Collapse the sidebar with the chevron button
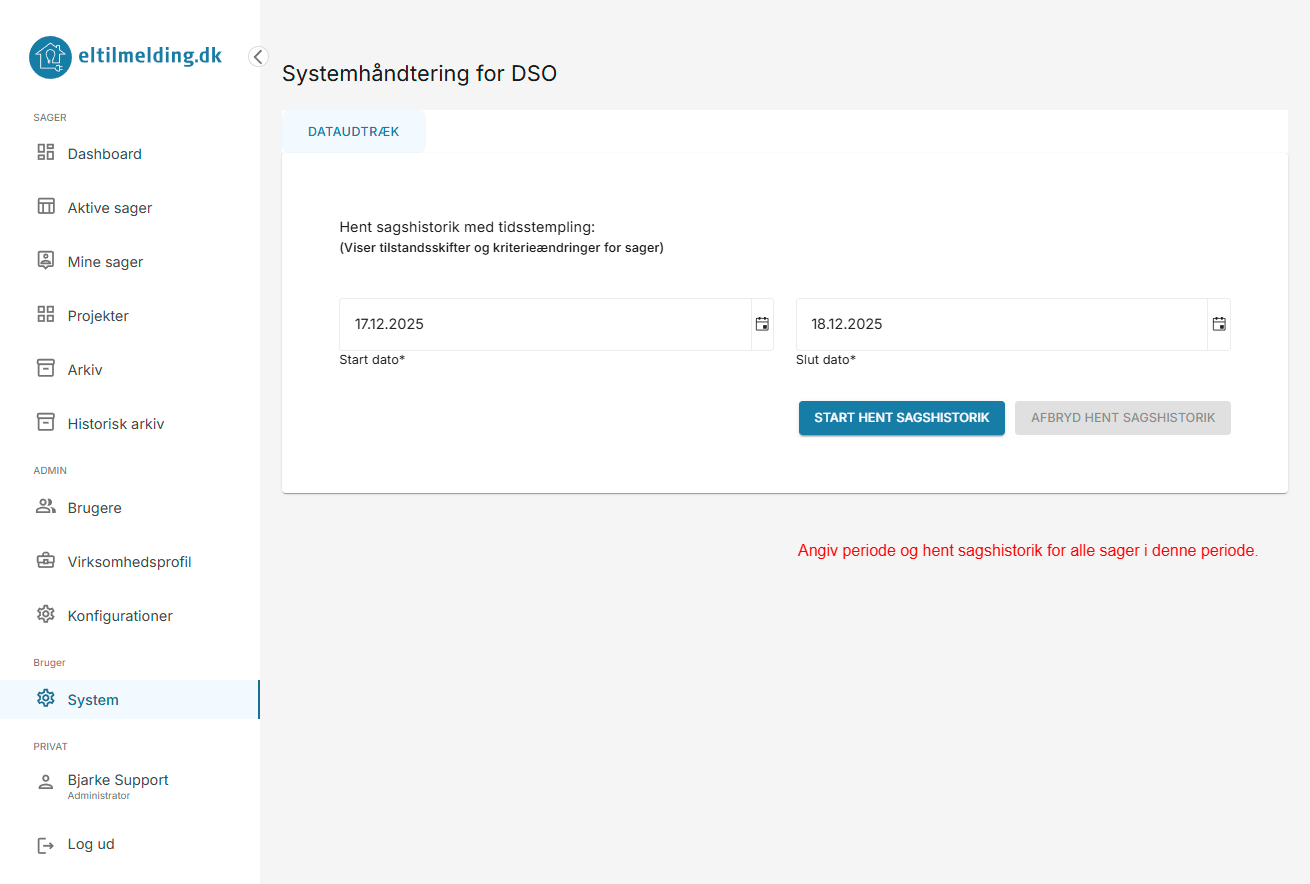The width and height of the screenshot is (1310, 884). point(258,57)
